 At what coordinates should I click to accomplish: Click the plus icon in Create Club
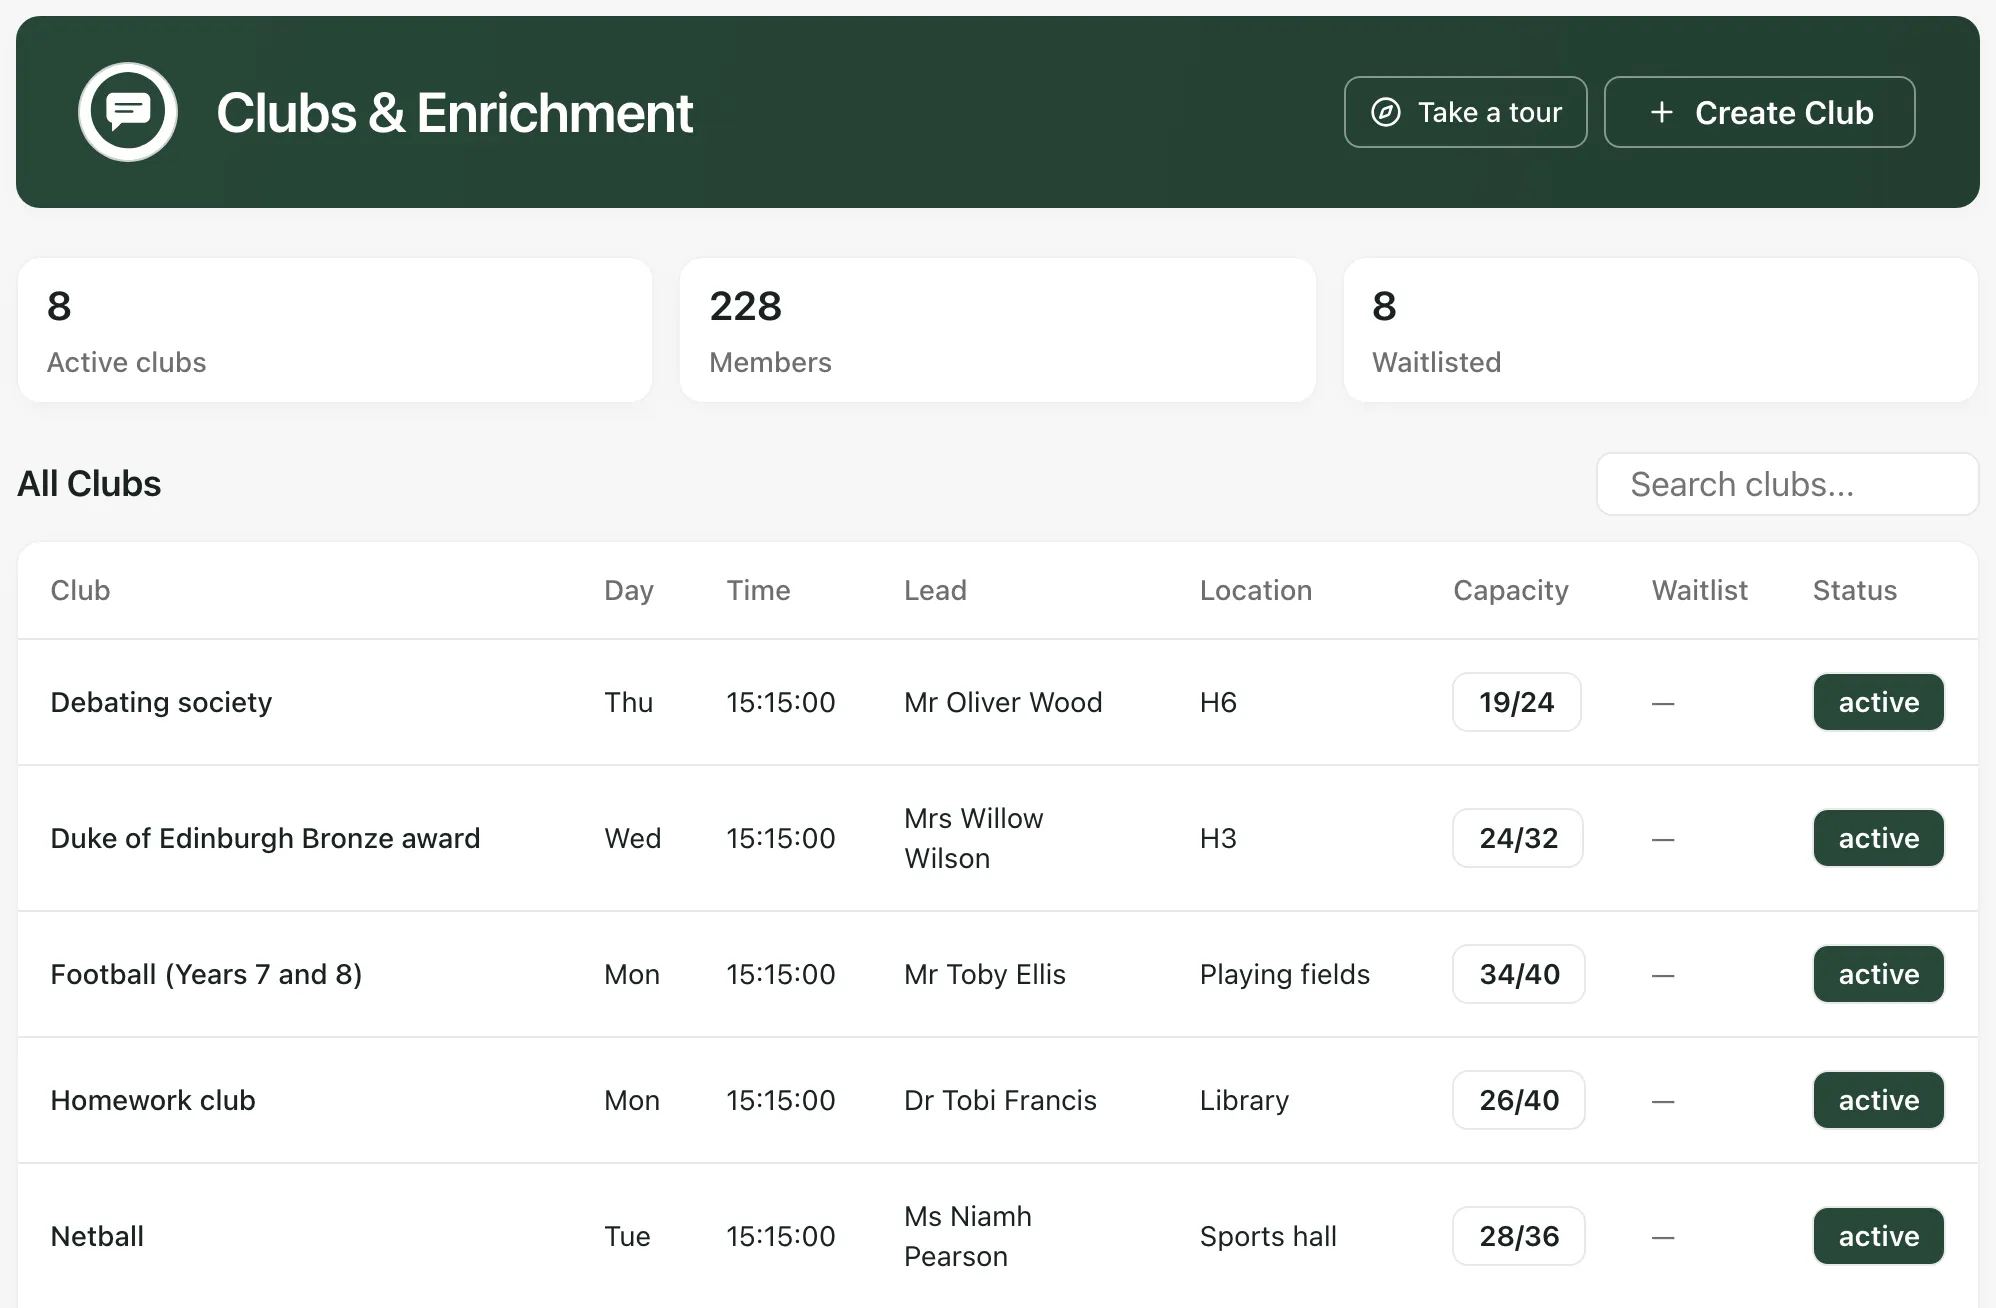(x=1662, y=112)
